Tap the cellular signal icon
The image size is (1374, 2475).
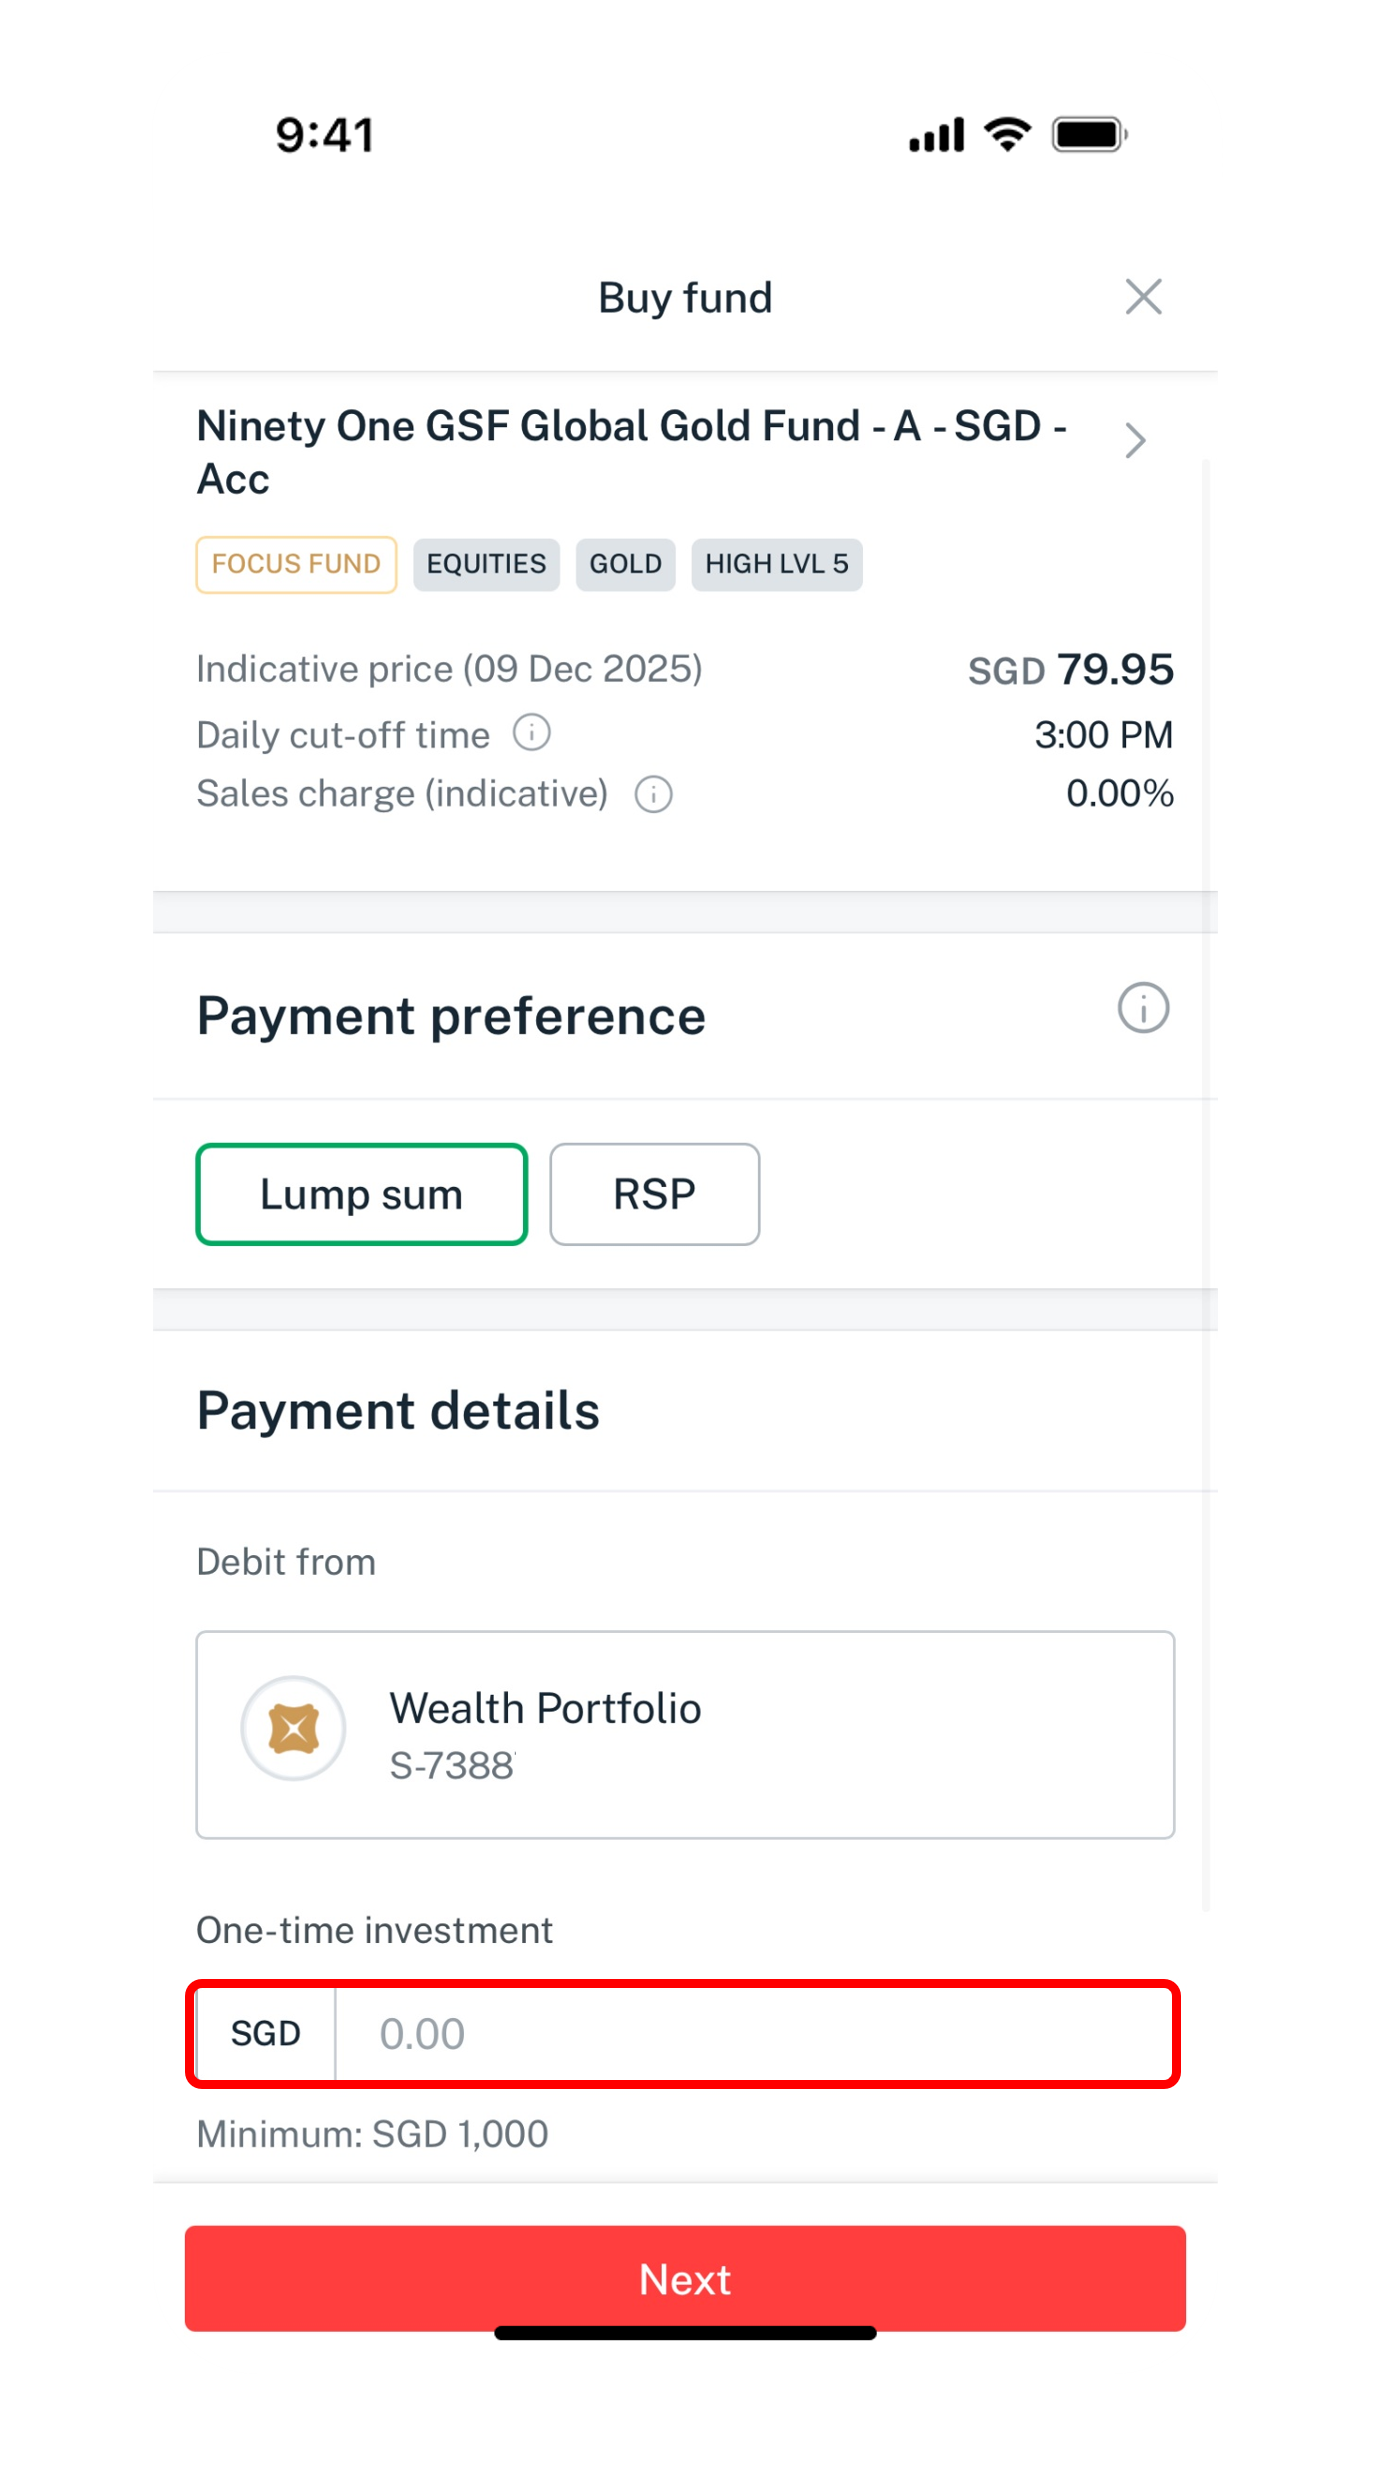[x=936, y=135]
